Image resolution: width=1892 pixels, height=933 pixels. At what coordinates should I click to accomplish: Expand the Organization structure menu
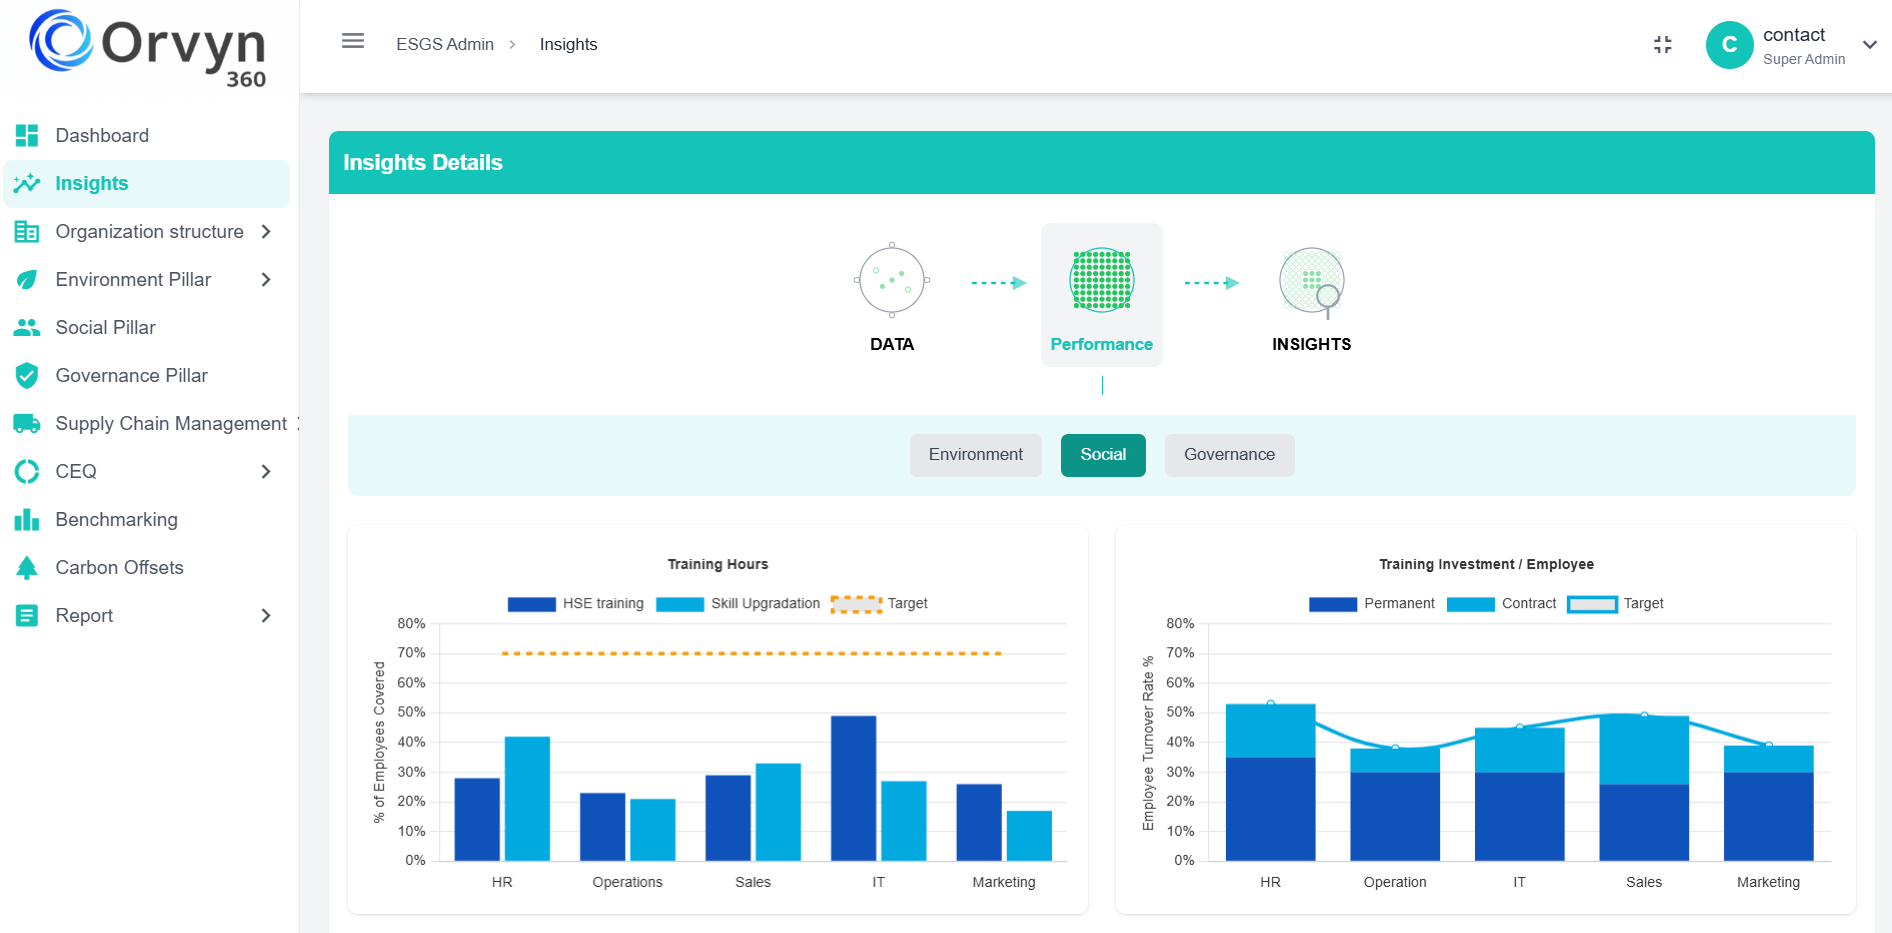pos(264,231)
